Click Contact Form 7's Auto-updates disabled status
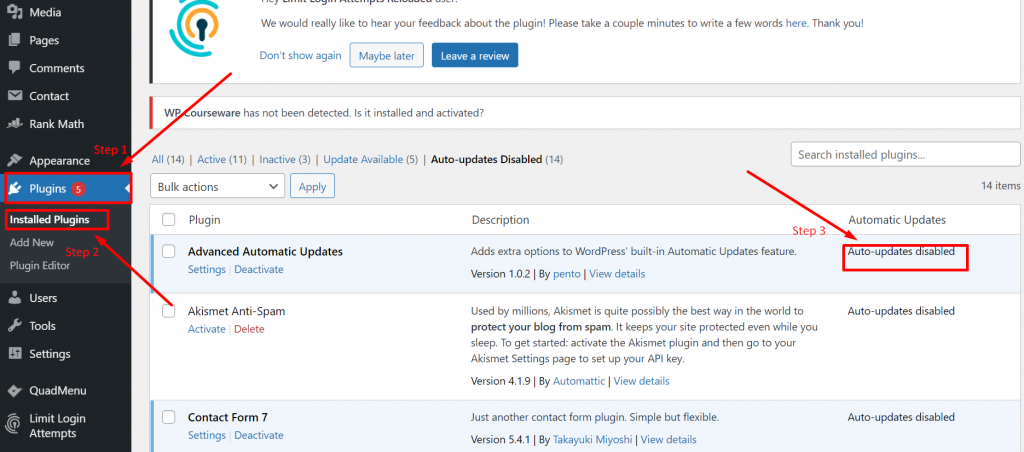The height and width of the screenshot is (452, 1024). pos(901,417)
